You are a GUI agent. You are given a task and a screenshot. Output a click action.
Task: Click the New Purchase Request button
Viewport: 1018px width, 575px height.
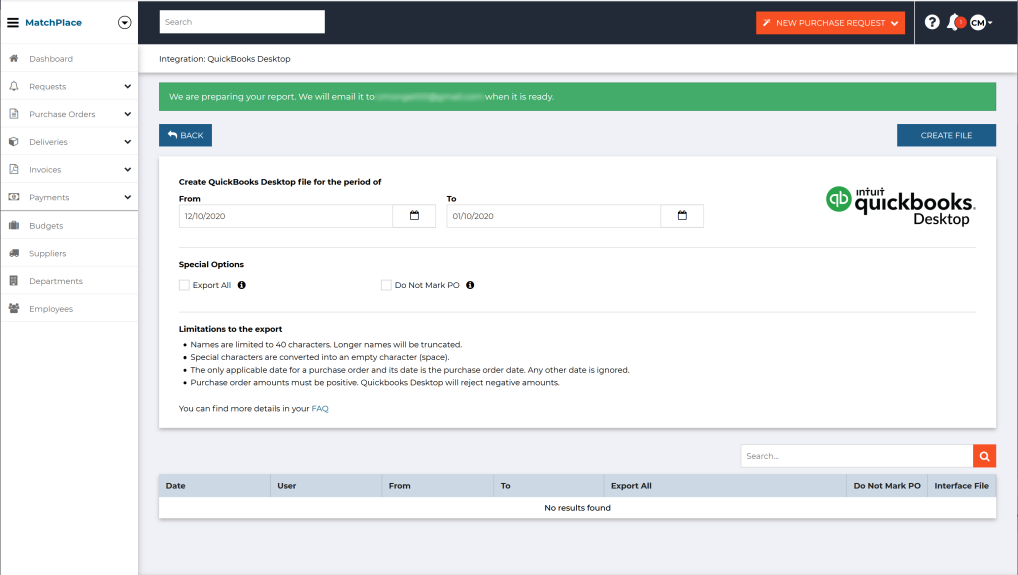[830, 23]
